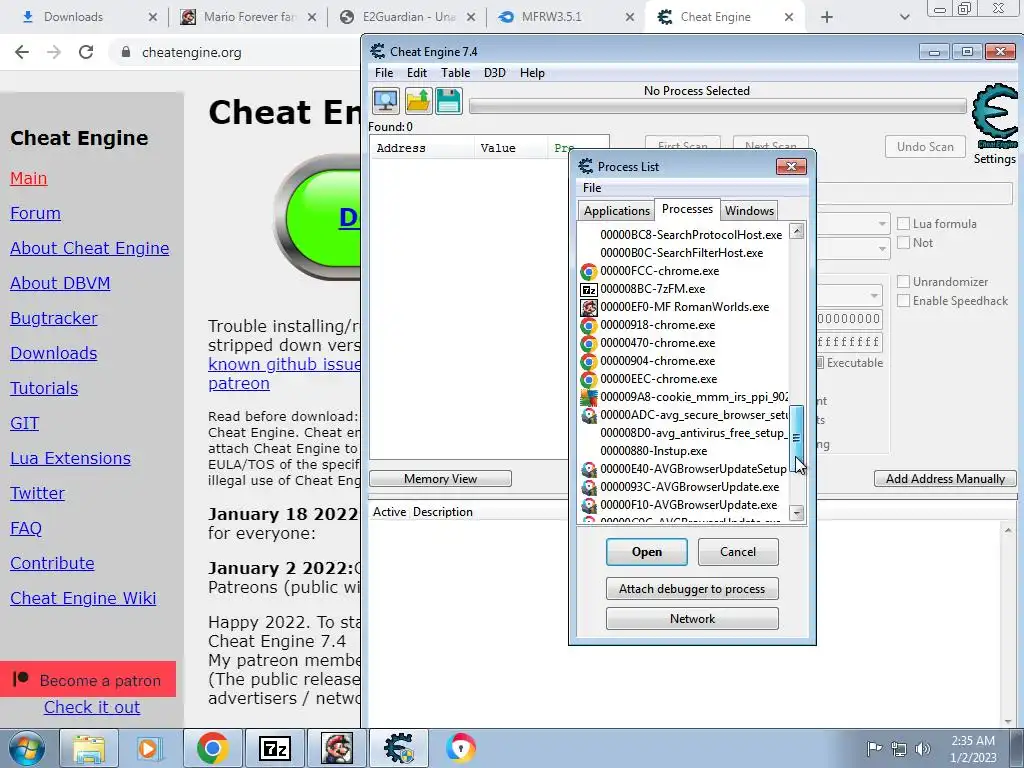Switch to Mario game taskbar icon
The image size is (1024, 768).
336,748
